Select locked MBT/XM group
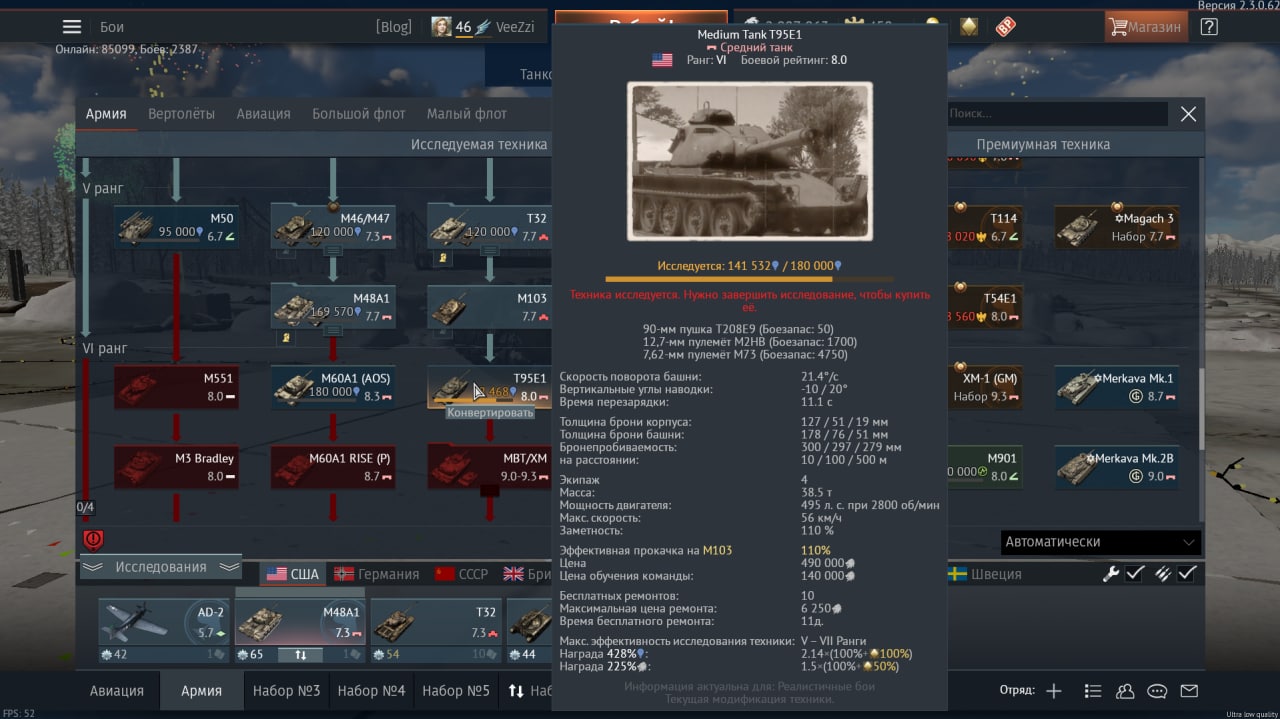 click(489, 467)
